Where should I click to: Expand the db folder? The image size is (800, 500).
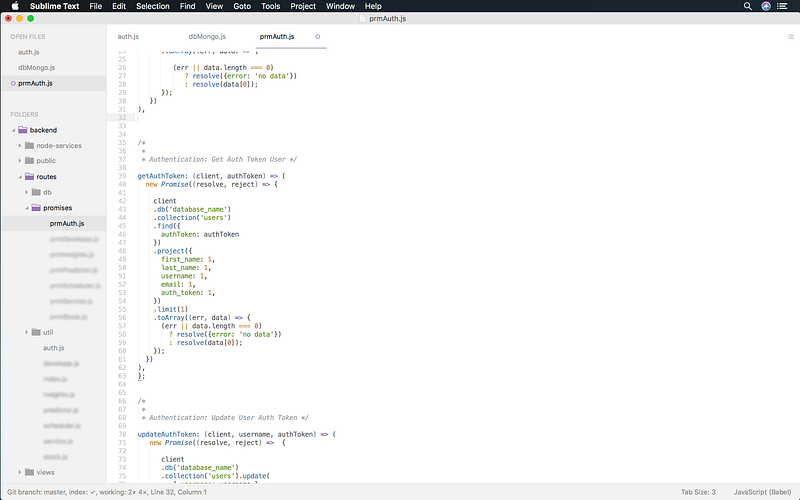(x=27, y=192)
